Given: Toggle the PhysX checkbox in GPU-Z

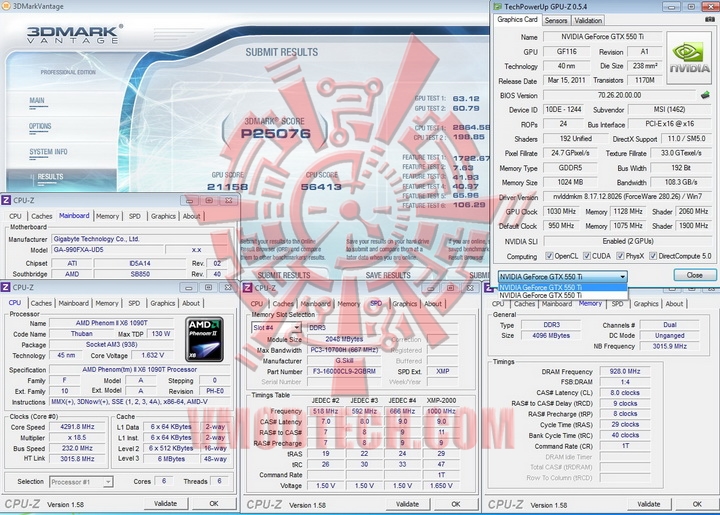Looking at the screenshot, I should [620, 256].
